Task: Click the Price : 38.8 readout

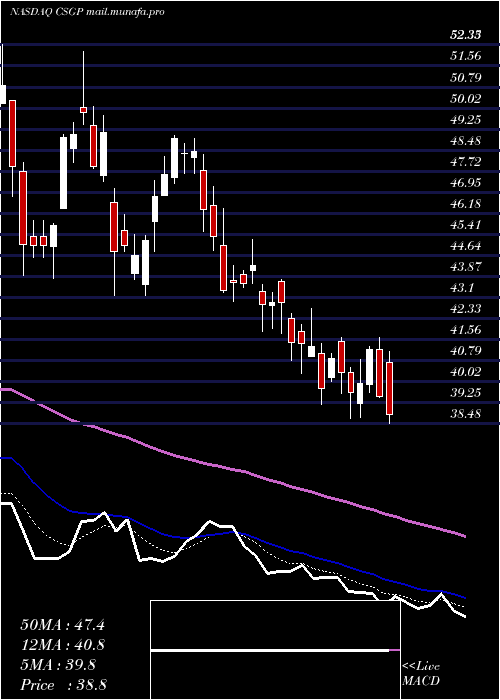Action: point(63,685)
